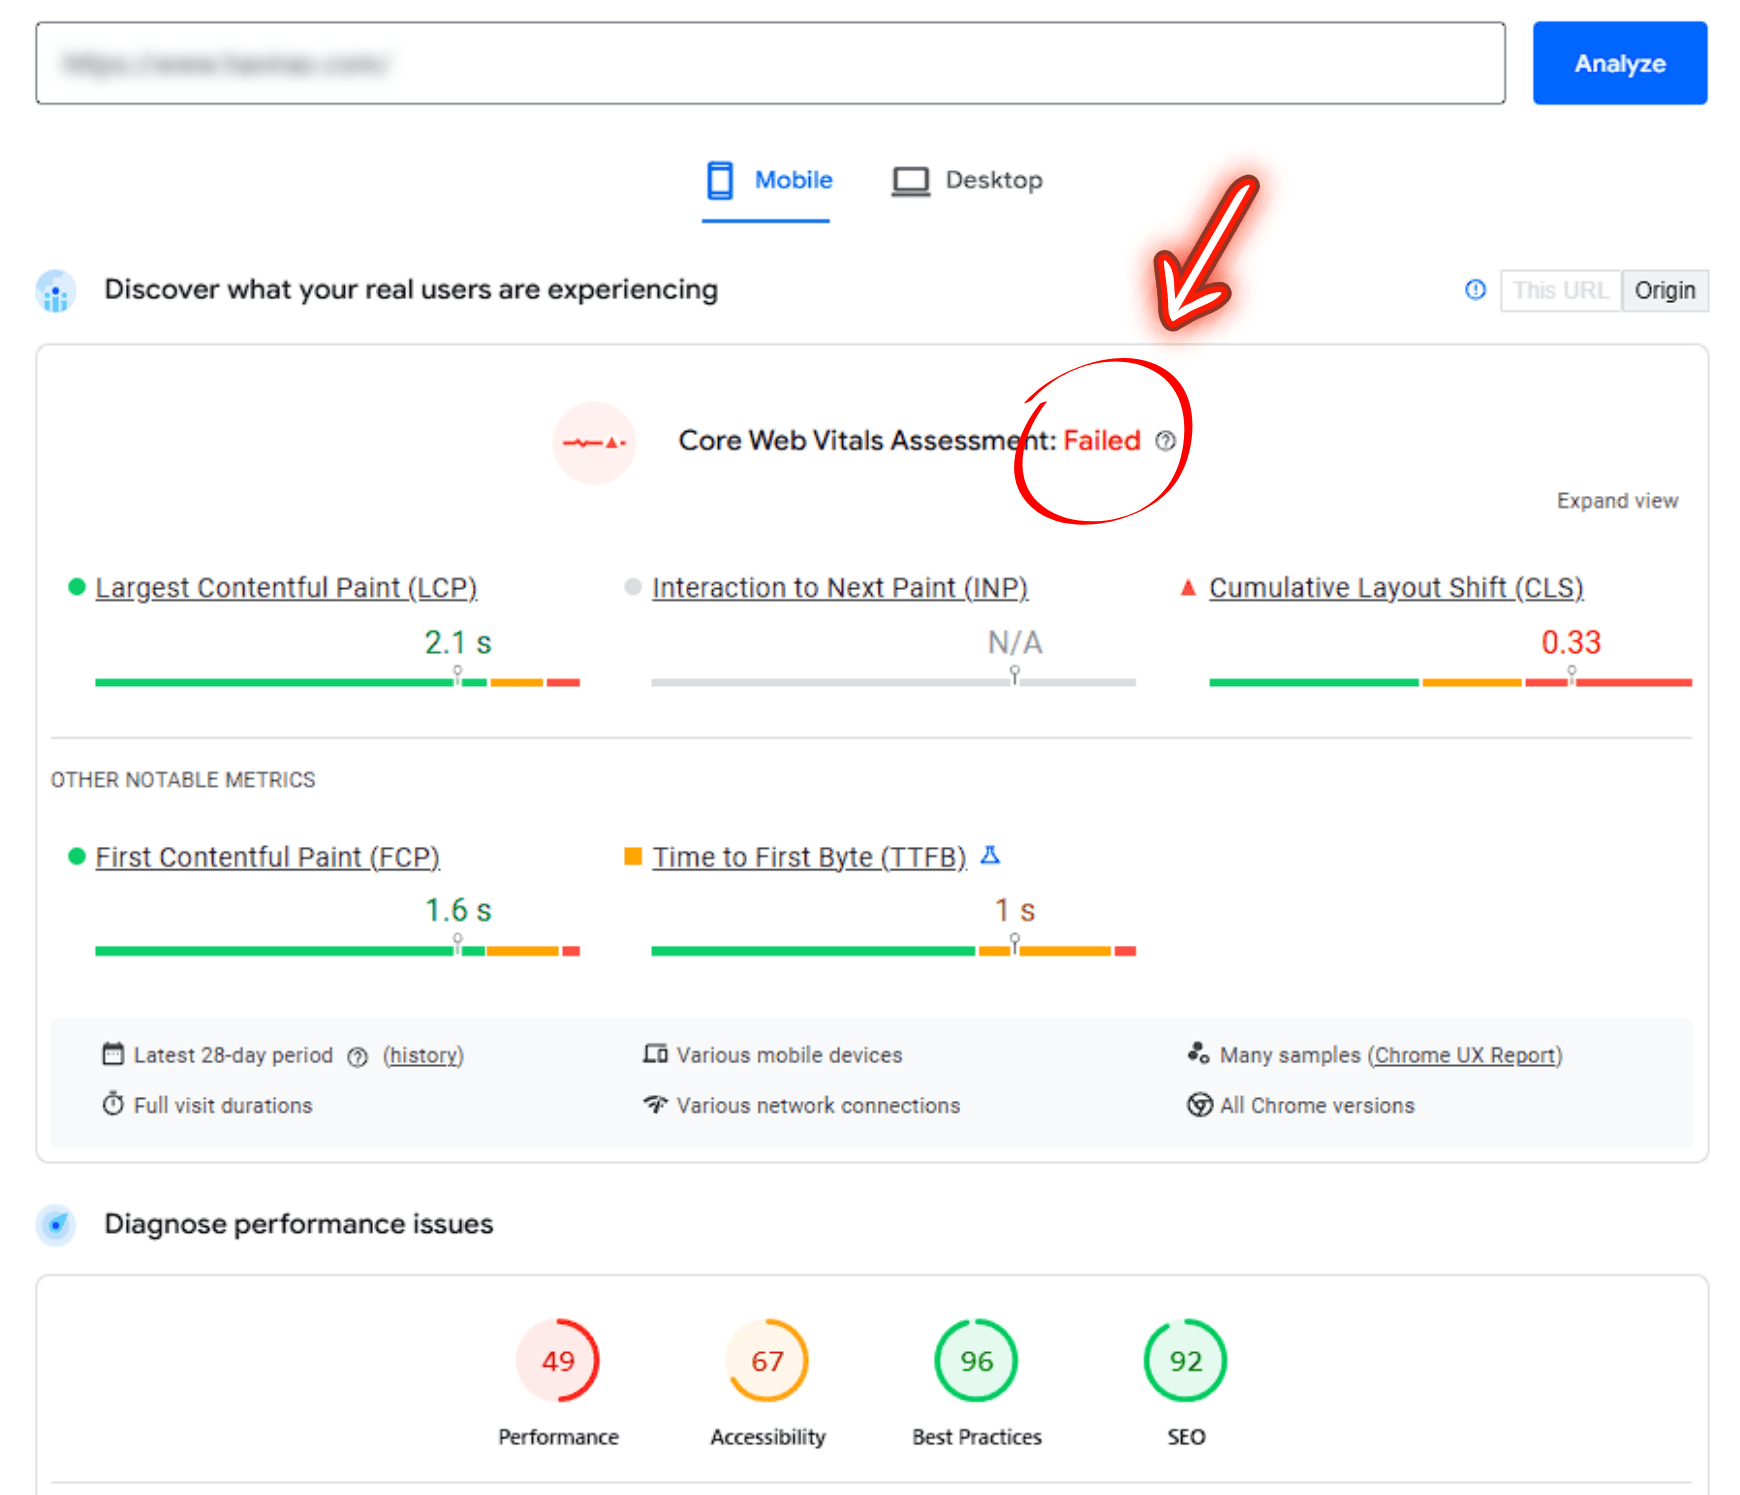Click the Performance score gauge 49
The width and height of the screenshot is (1740, 1495).
click(558, 1361)
